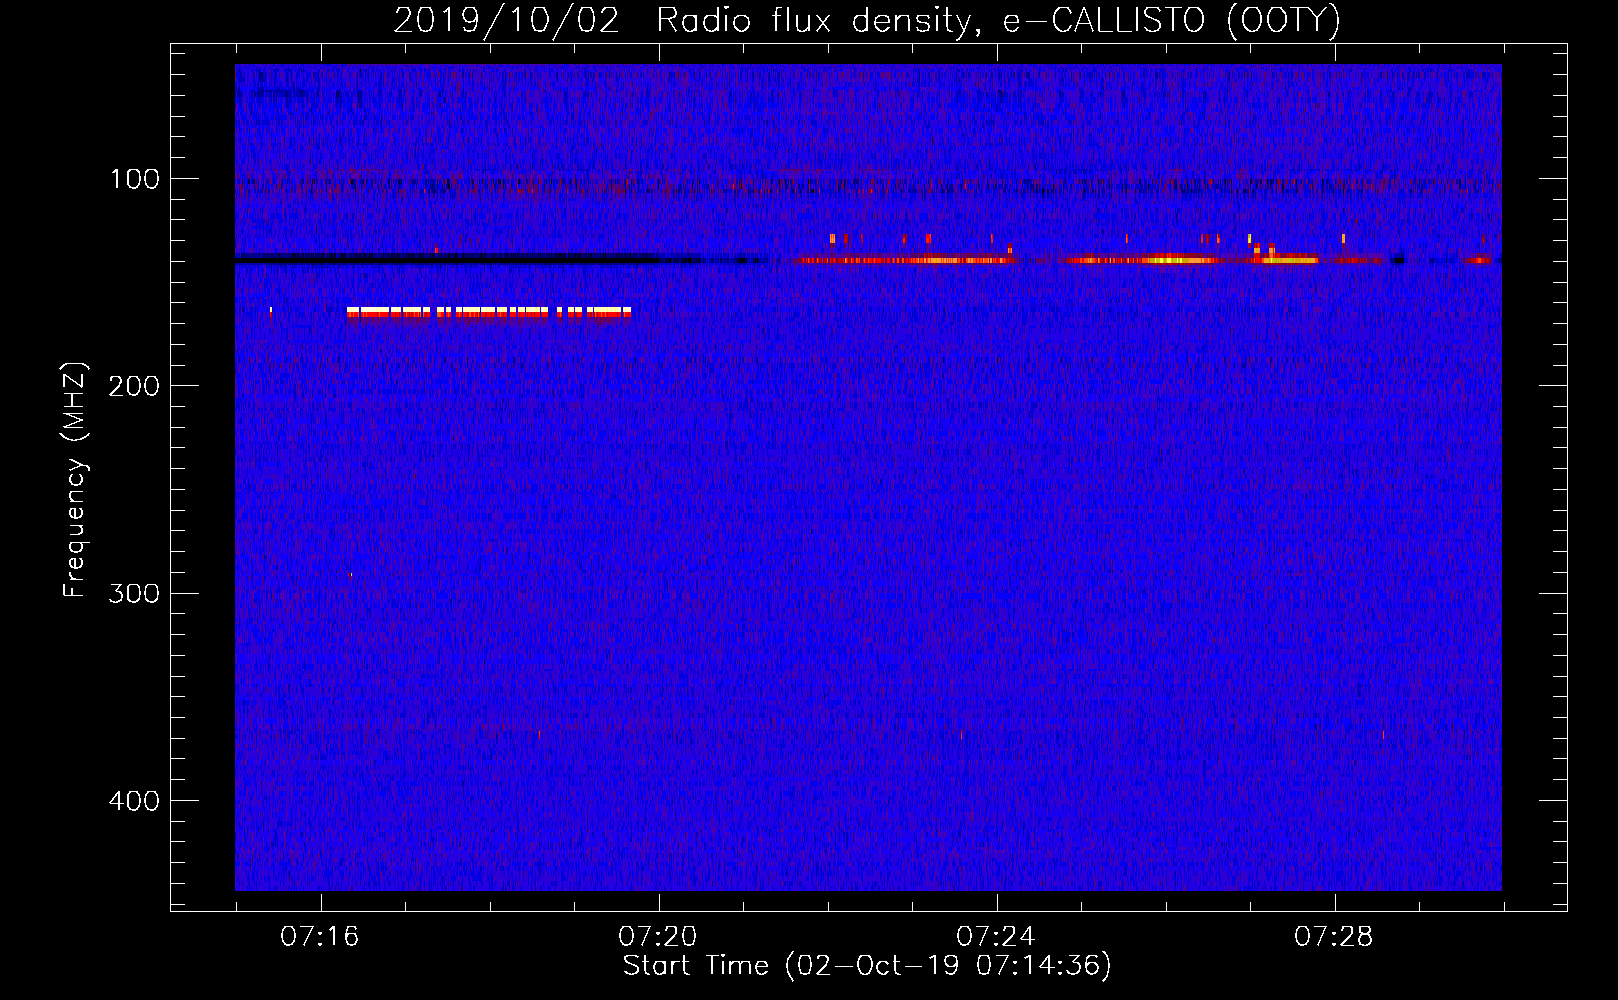Click the 'Start Time (02-Oct-19 07:14:36)' x-axis label
The height and width of the screenshot is (1000, 1618).
[867, 966]
